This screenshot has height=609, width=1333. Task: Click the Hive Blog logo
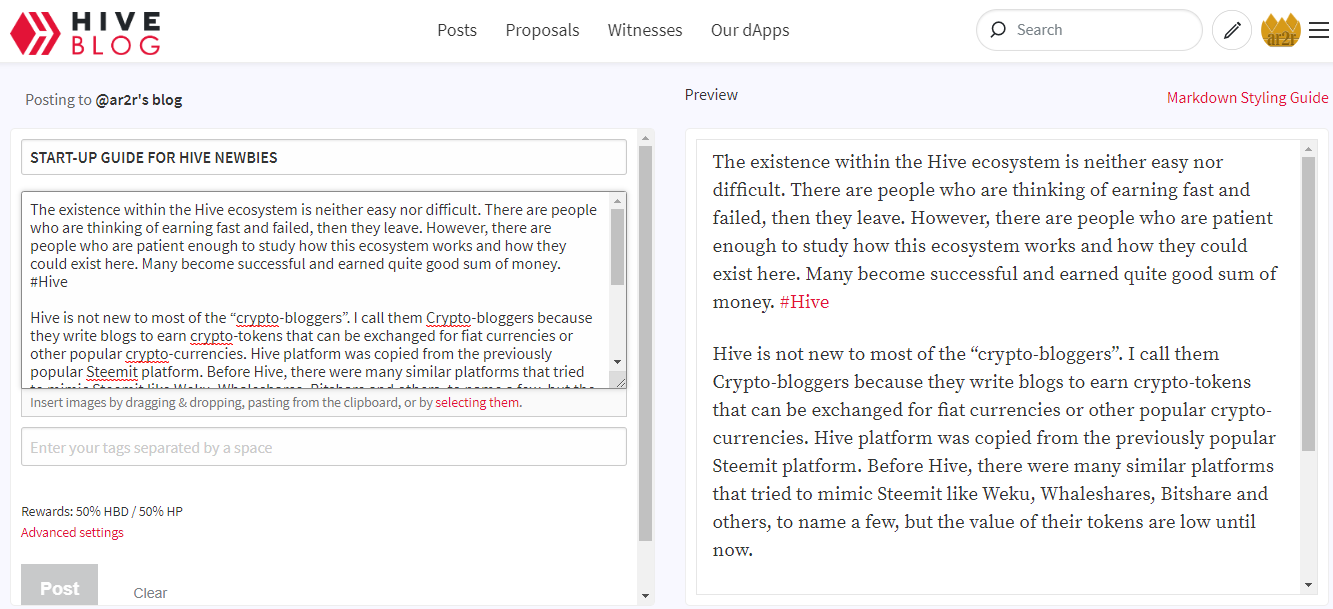click(x=85, y=31)
